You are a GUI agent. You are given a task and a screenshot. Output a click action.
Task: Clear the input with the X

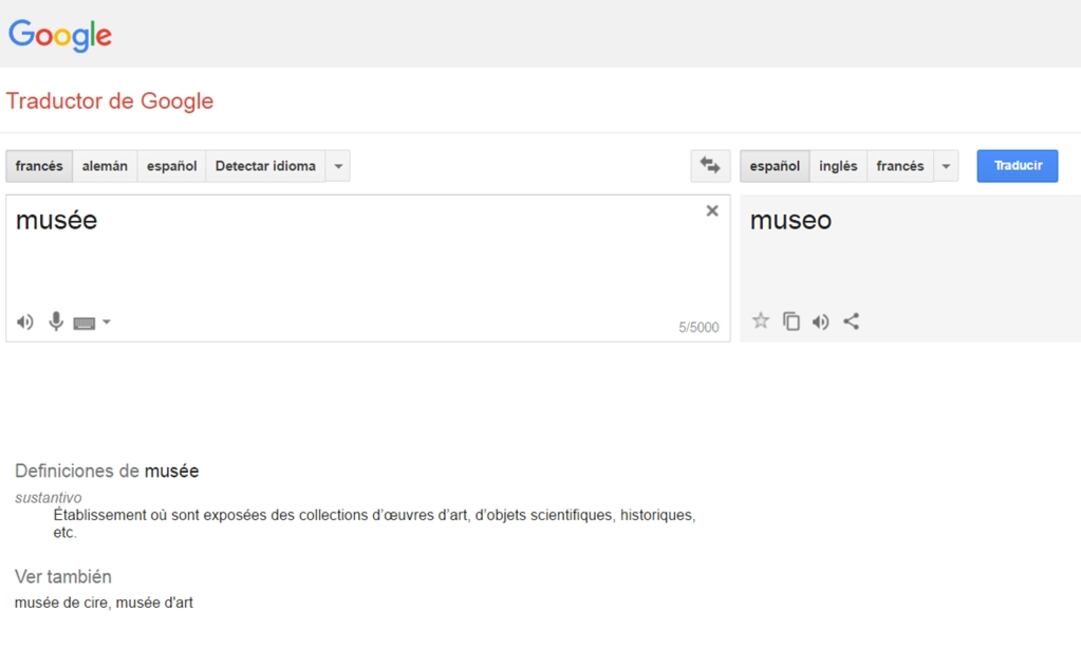point(712,211)
